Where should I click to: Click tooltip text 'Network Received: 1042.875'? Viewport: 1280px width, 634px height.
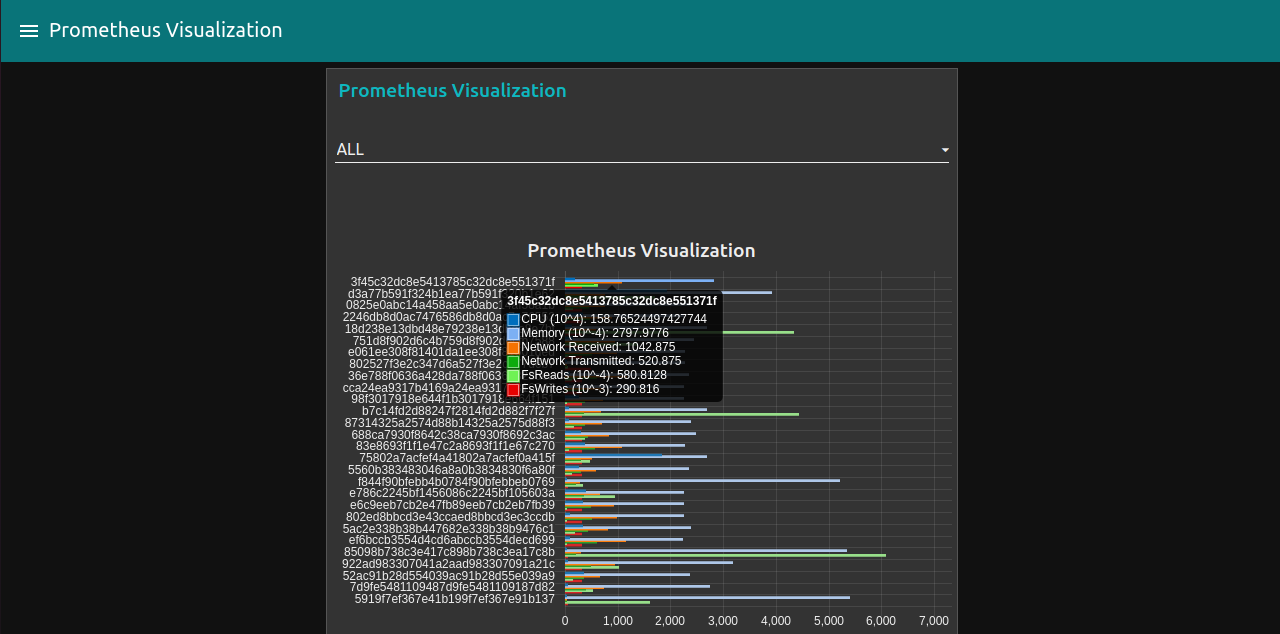click(598, 347)
